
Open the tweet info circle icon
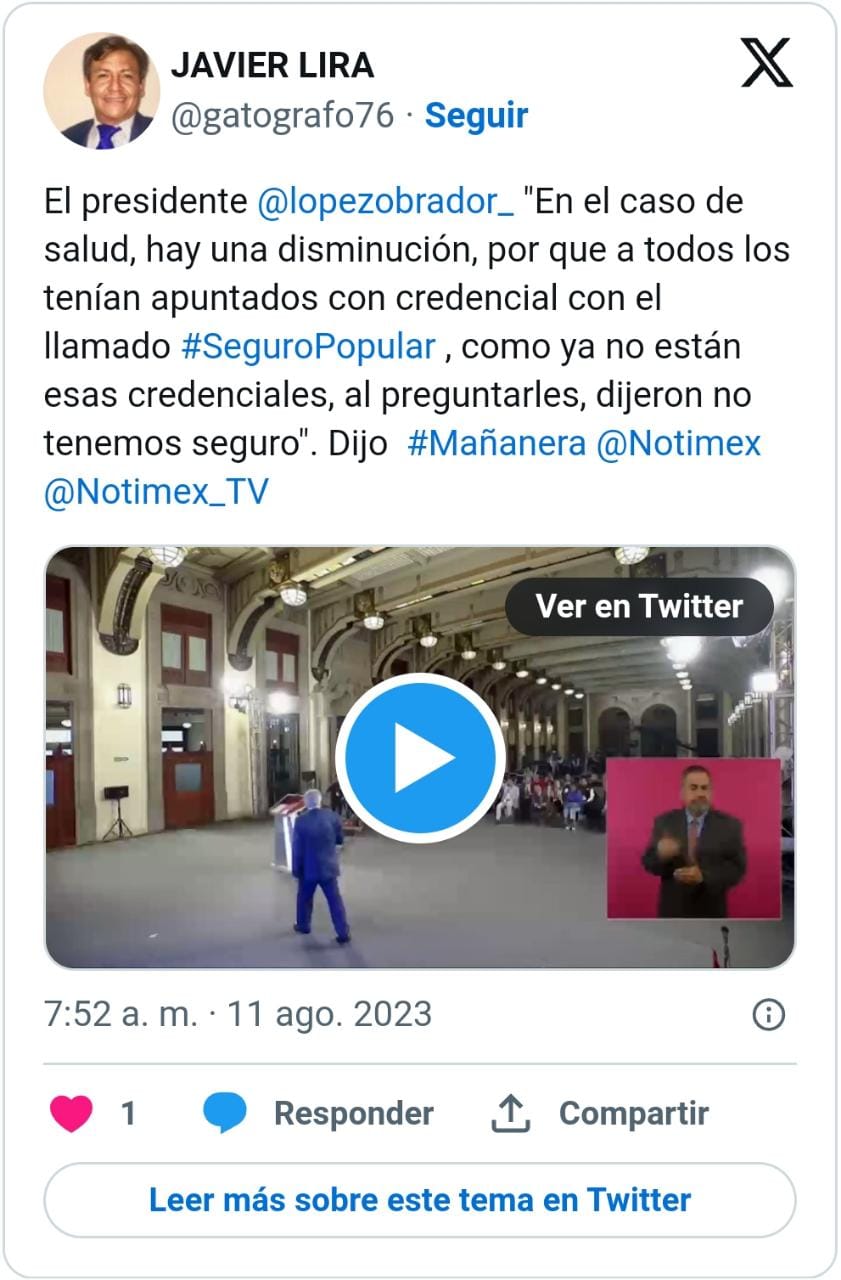tap(768, 1015)
